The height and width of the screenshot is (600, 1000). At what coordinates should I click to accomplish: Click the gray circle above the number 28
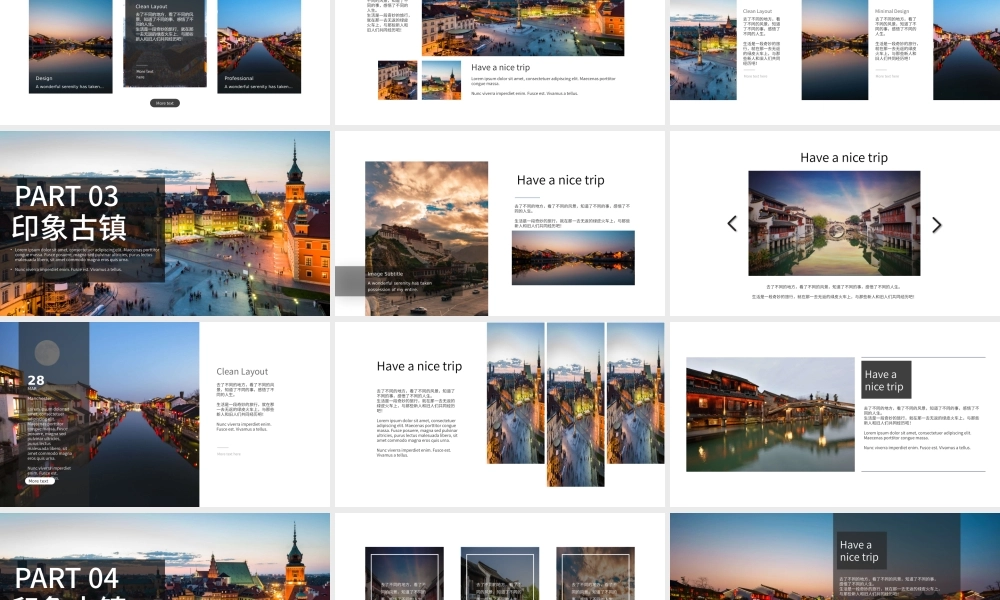(47, 352)
